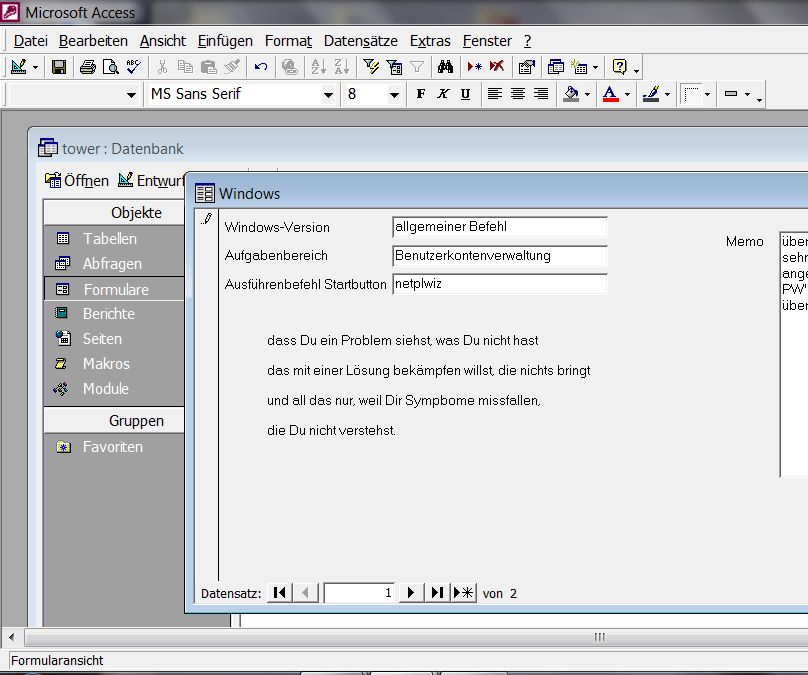Align text right
808x675 pixels.
[541, 94]
